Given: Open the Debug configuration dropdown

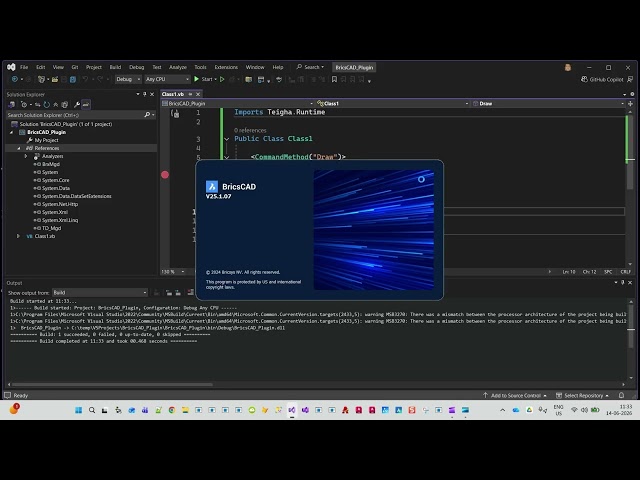Looking at the screenshot, I should pyautogui.click(x=128, y=79).
